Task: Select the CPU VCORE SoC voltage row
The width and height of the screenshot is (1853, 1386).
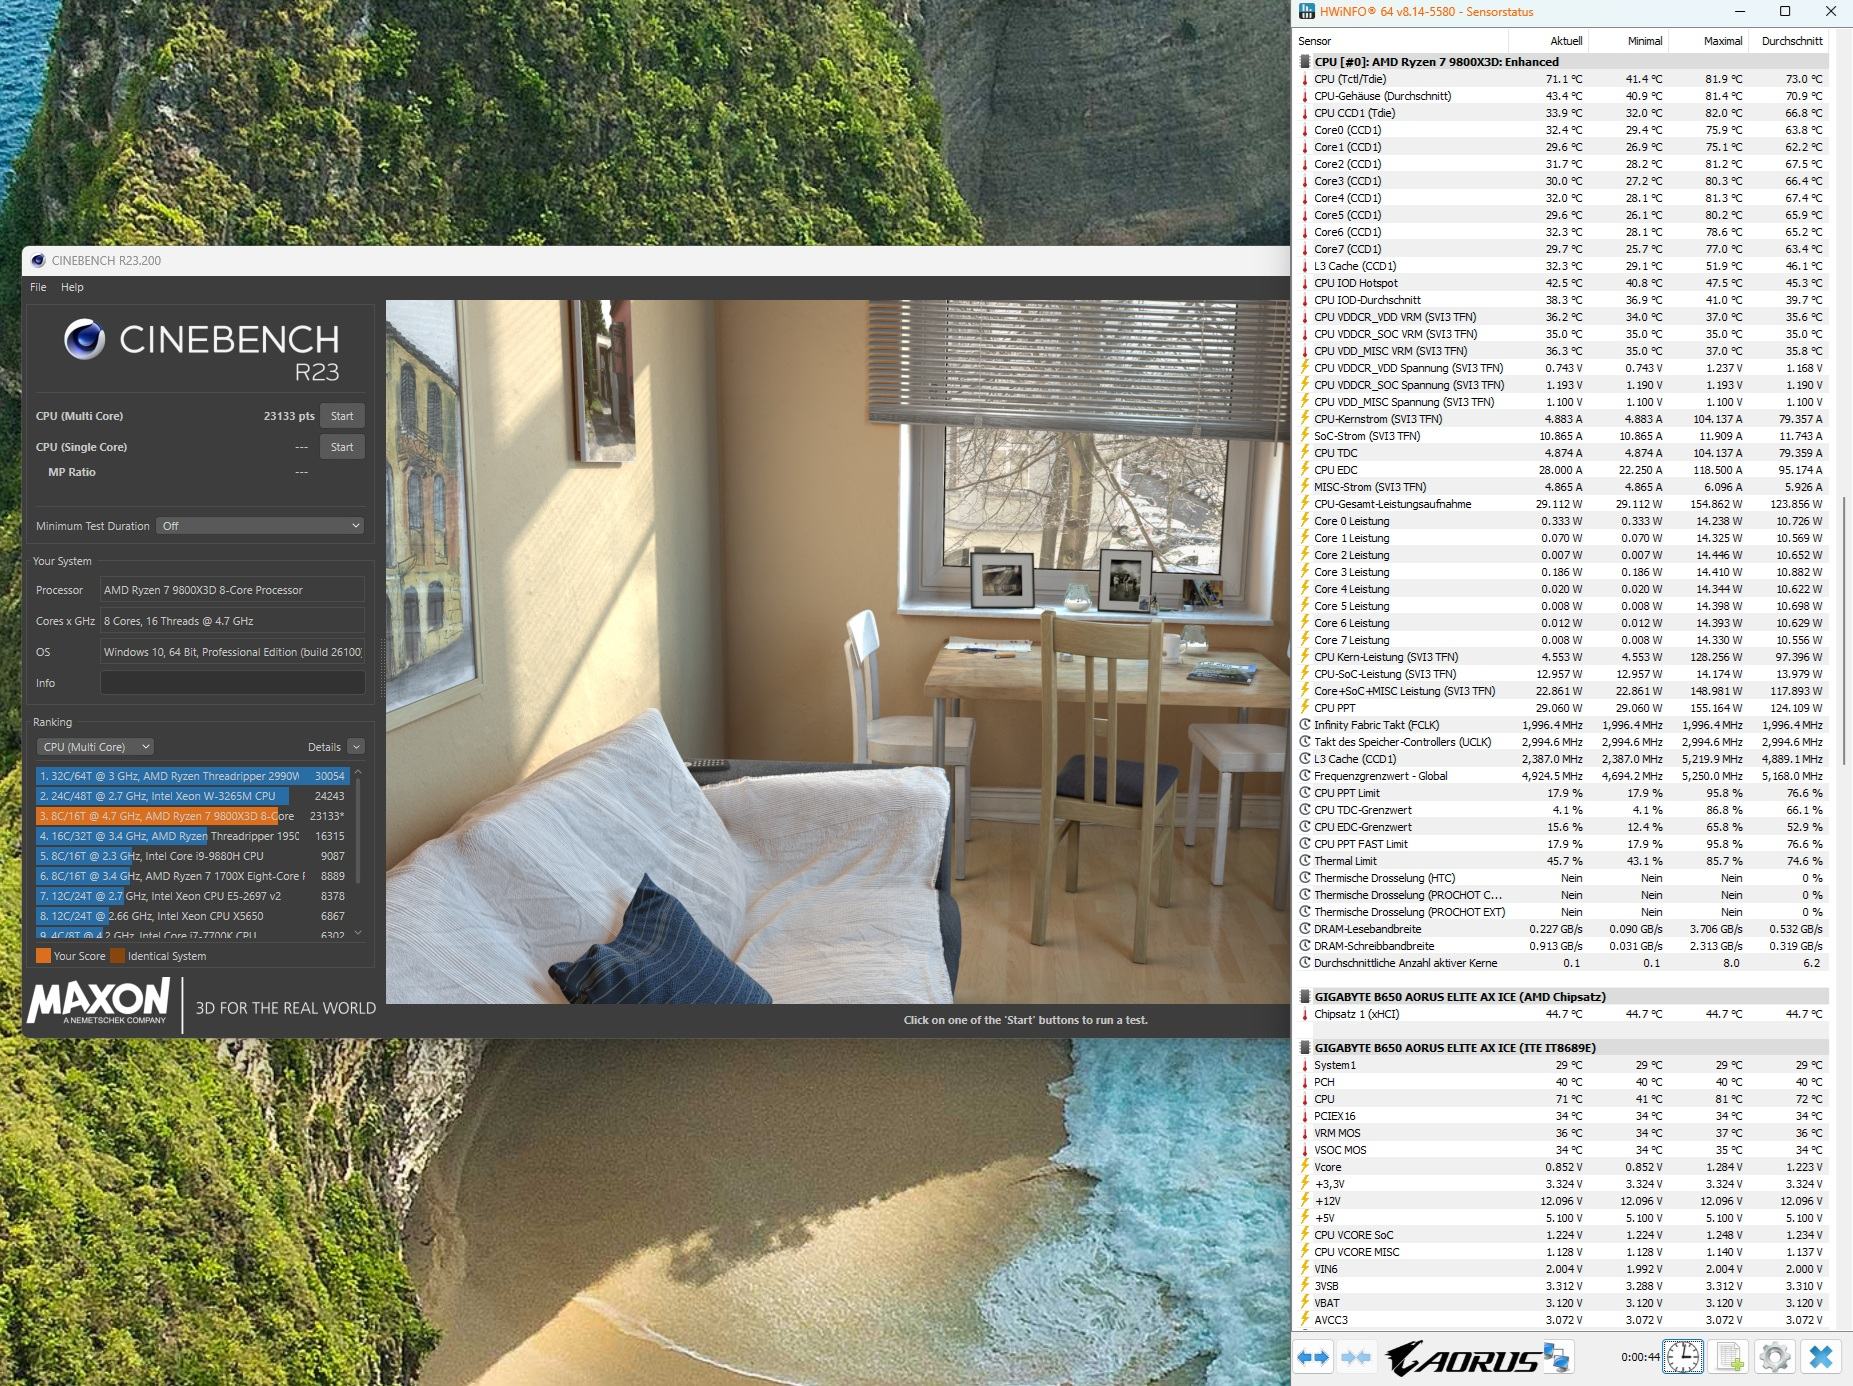Action: 1563,1235
